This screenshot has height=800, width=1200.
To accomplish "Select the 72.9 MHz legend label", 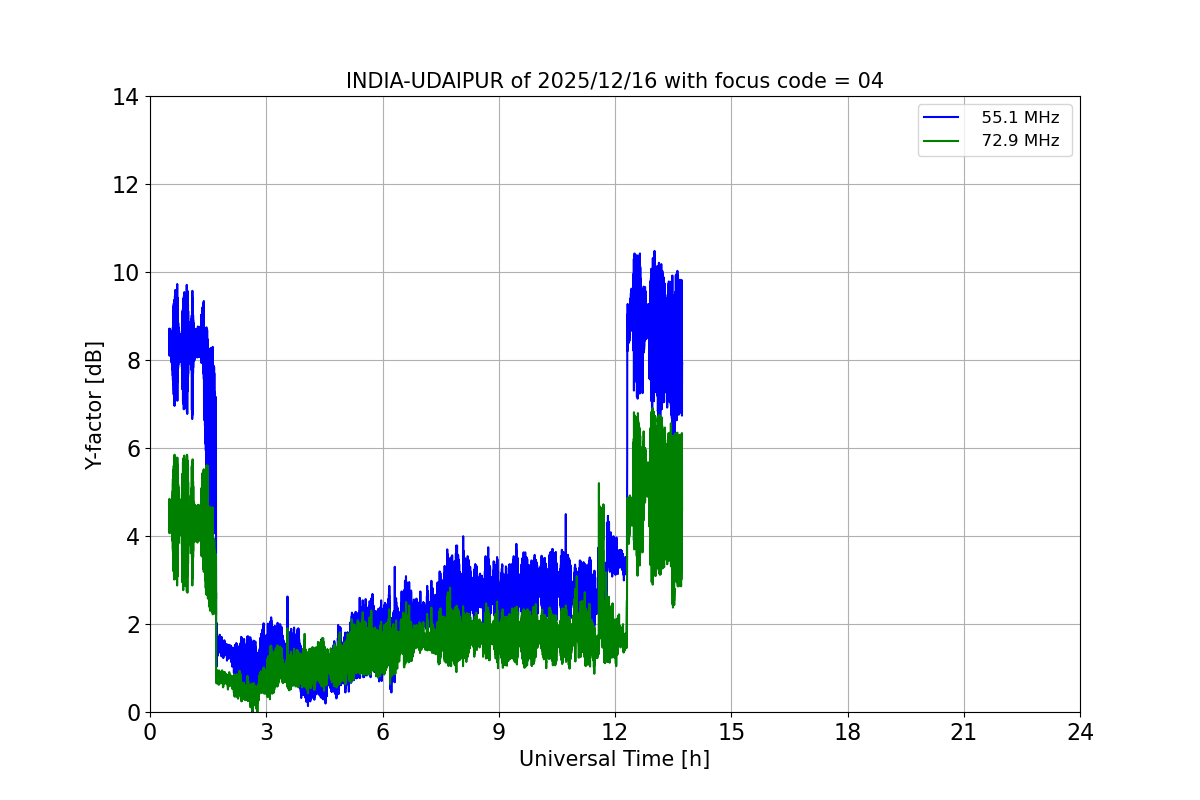I will tap(1020, 141).
